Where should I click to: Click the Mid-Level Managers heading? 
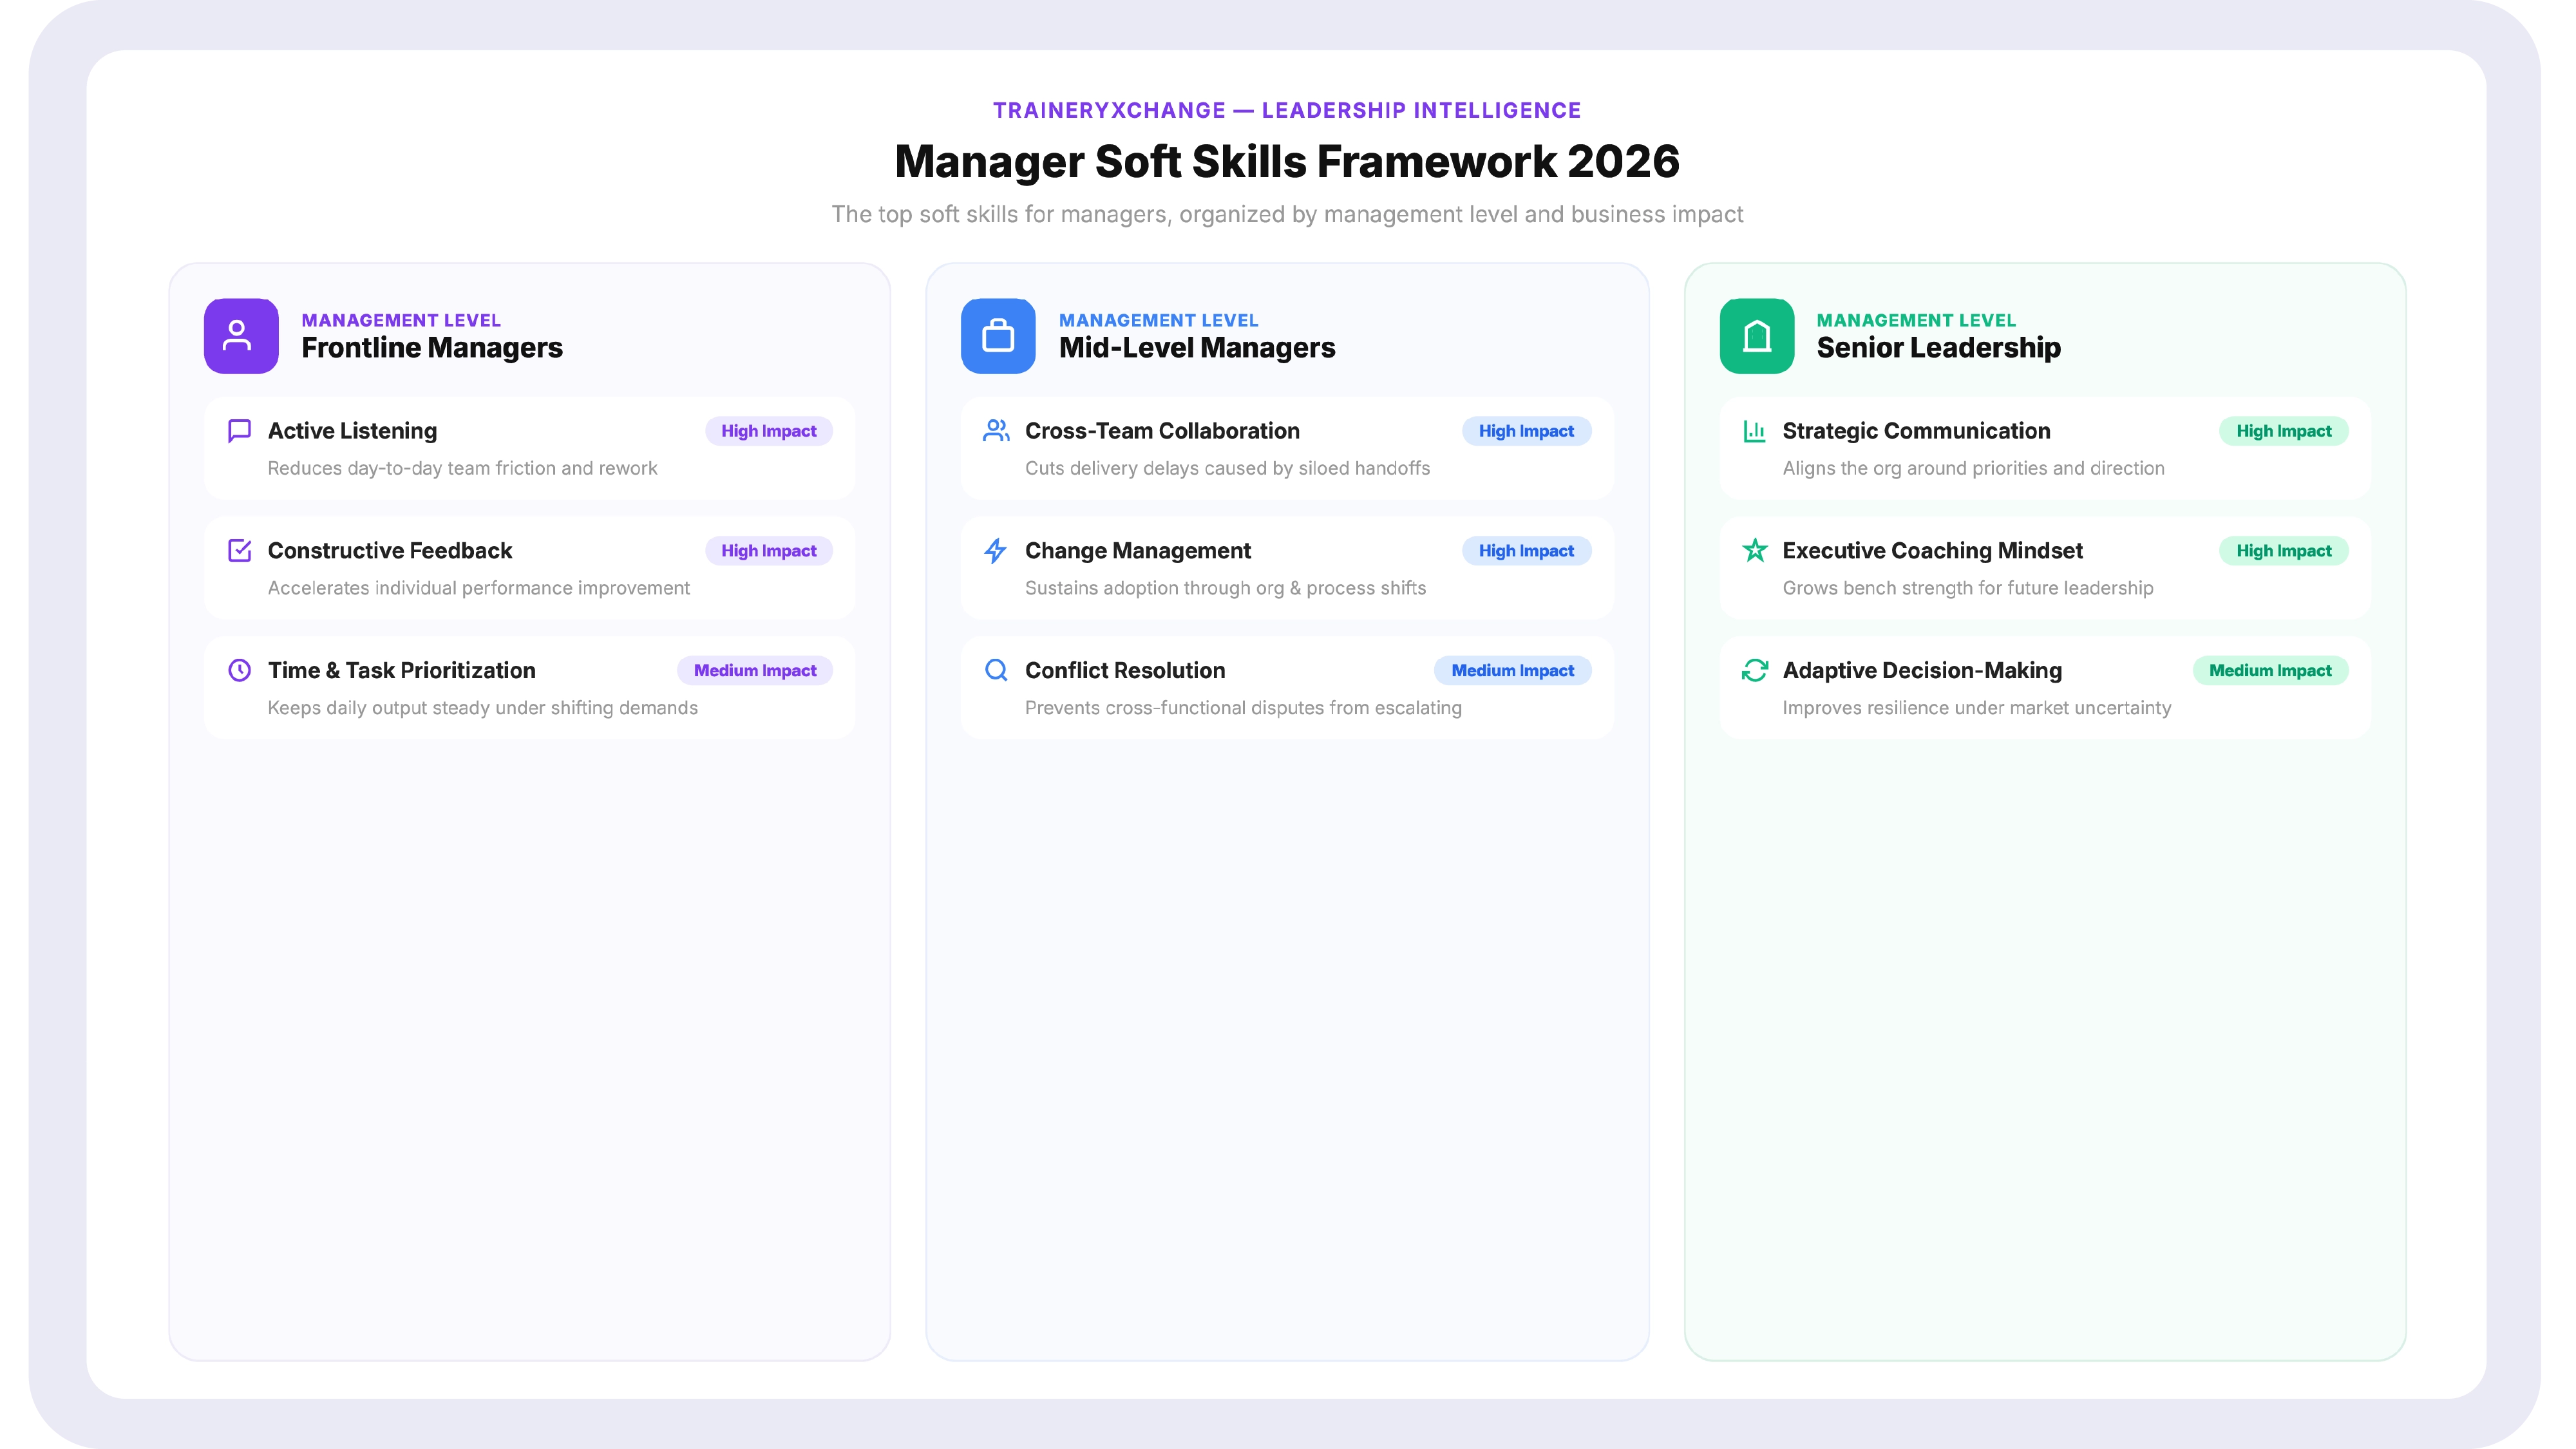[1197, 348]
